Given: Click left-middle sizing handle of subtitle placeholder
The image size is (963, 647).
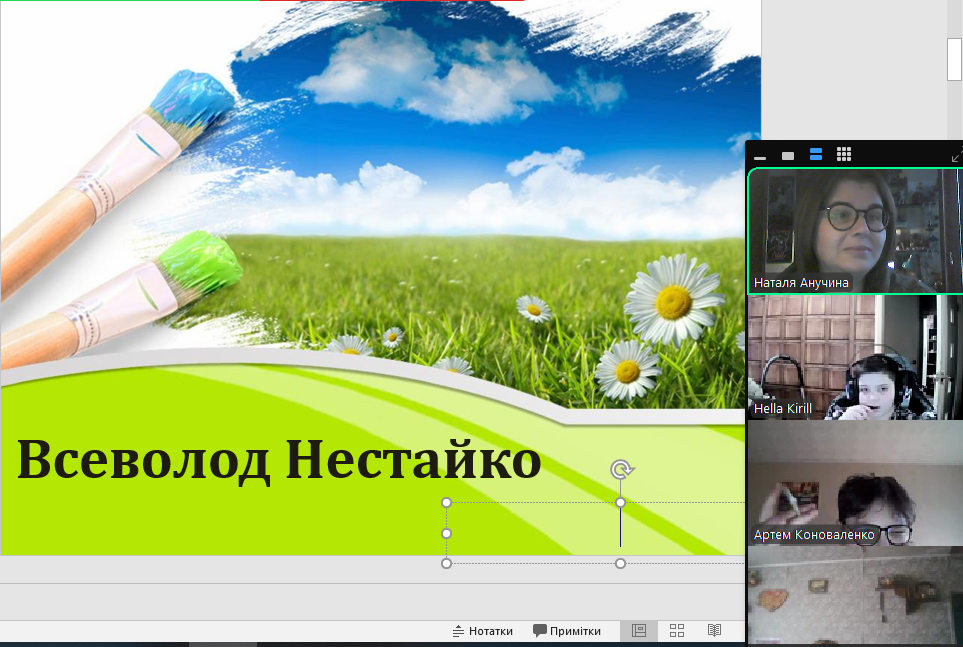Looking at the screenshot, I should 446,533.
